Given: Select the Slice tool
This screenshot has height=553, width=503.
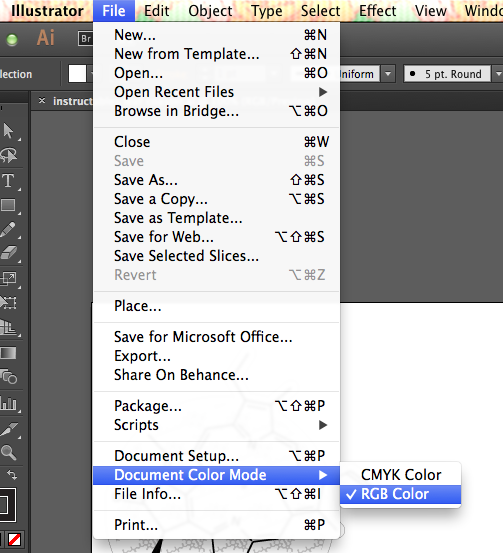Looking at the screenshot, I should (8, 429).
